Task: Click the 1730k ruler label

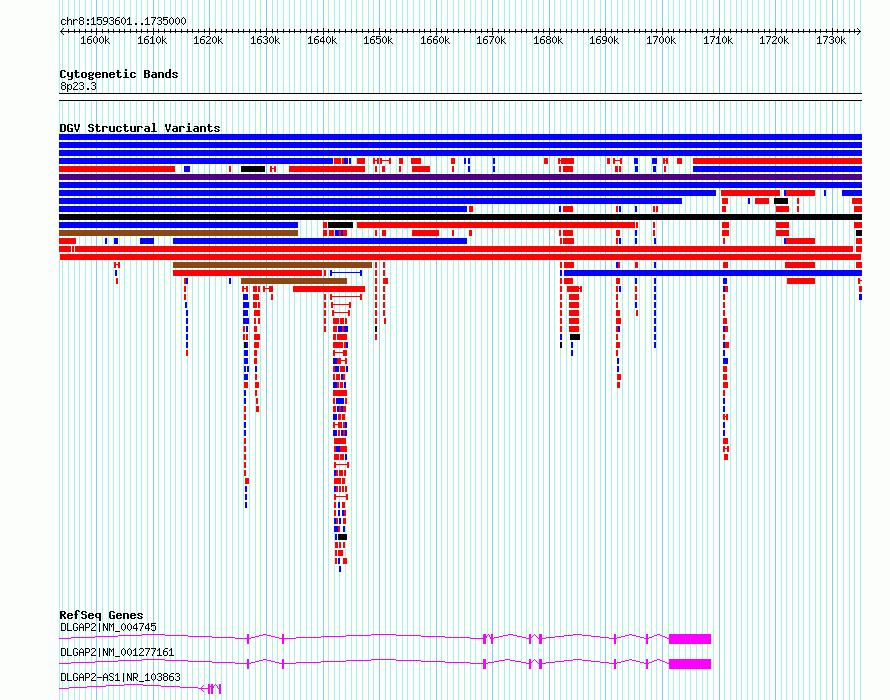Action: [831, 40]
